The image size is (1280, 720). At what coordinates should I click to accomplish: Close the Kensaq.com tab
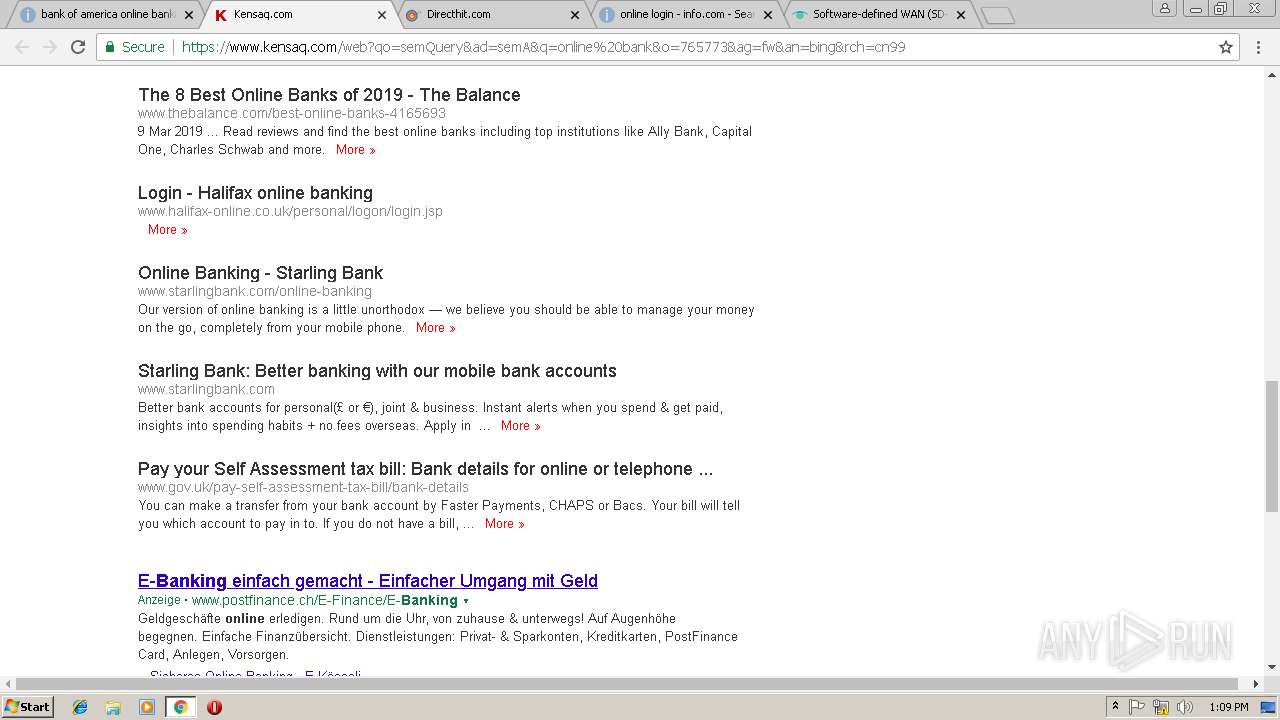(381, 15)
